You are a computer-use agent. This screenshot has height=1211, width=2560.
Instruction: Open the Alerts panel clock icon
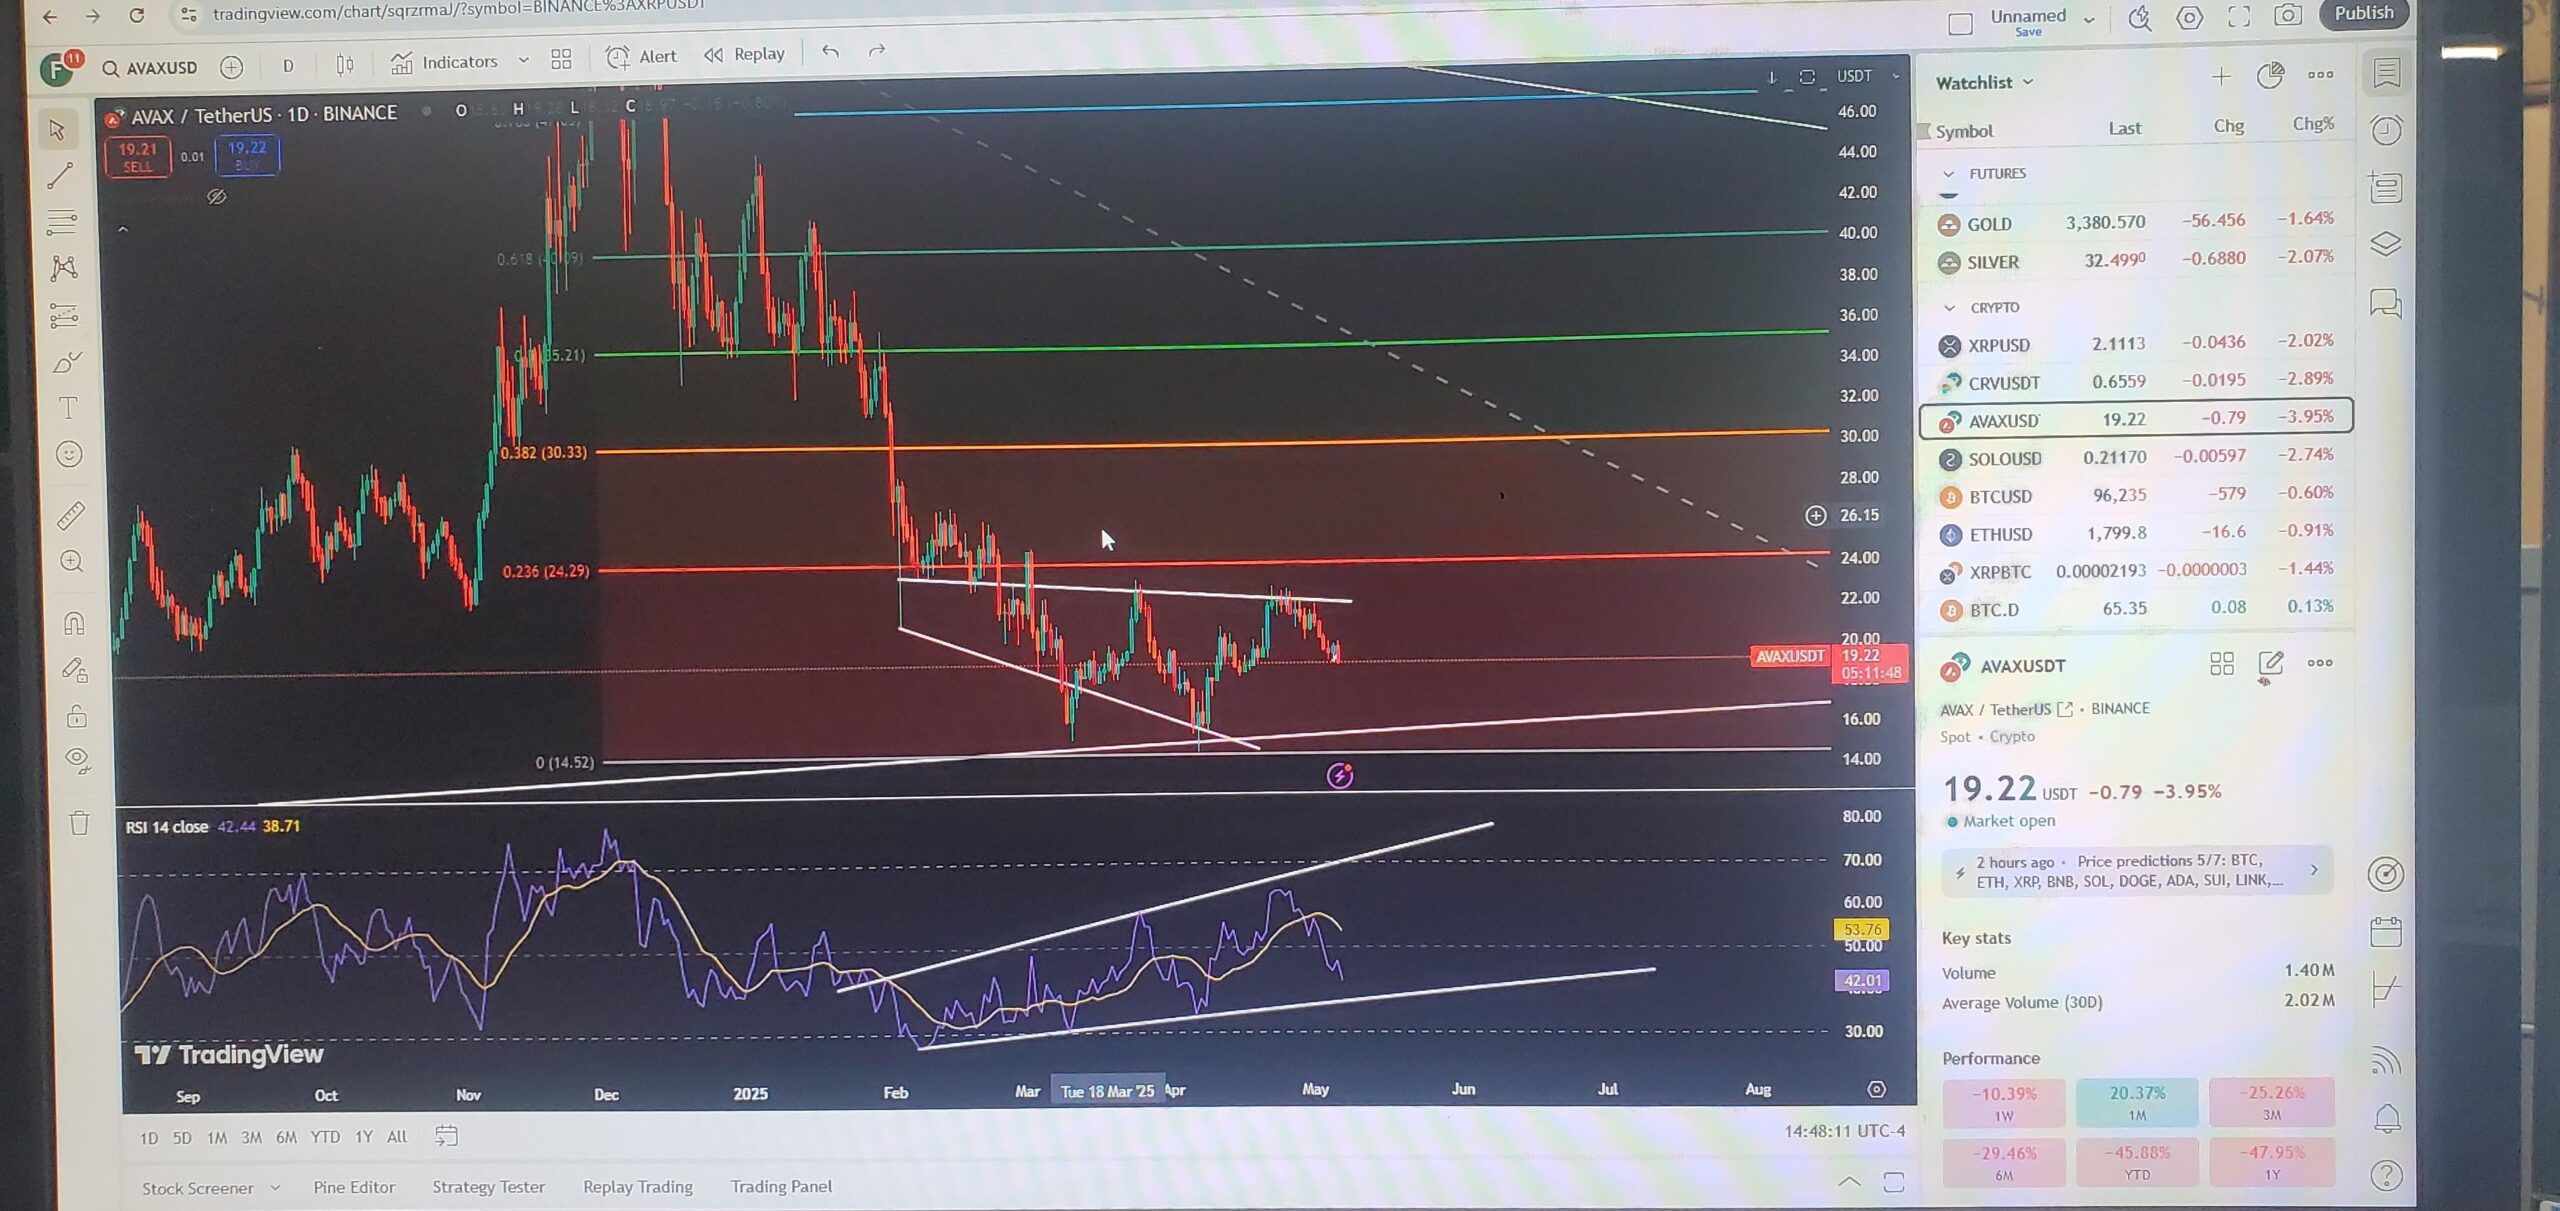[x=2387, y=130]
